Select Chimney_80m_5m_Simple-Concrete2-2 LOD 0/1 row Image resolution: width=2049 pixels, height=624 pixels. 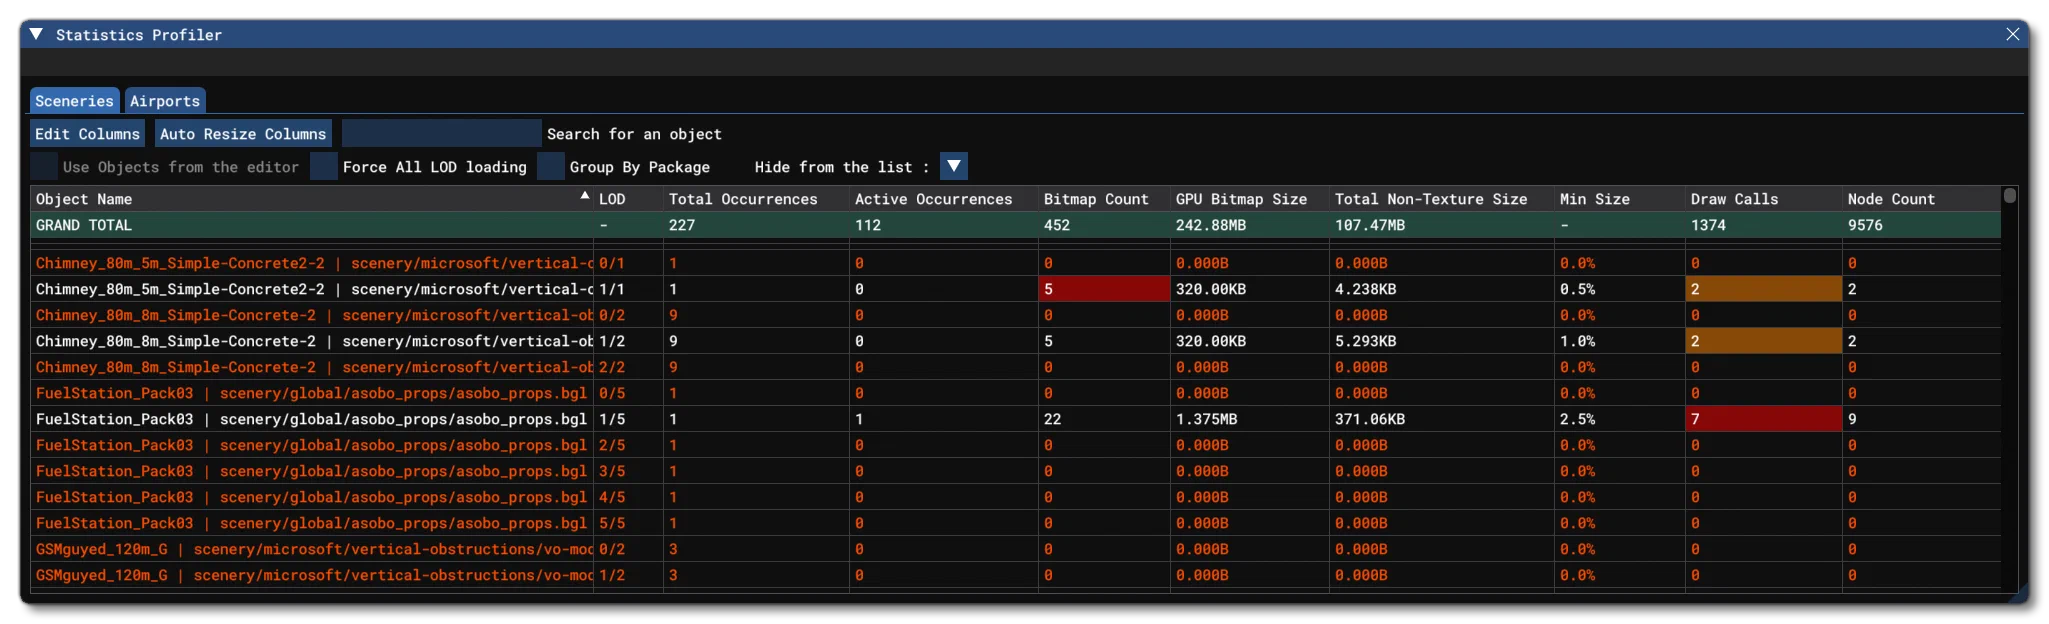tap(1016, 263)
